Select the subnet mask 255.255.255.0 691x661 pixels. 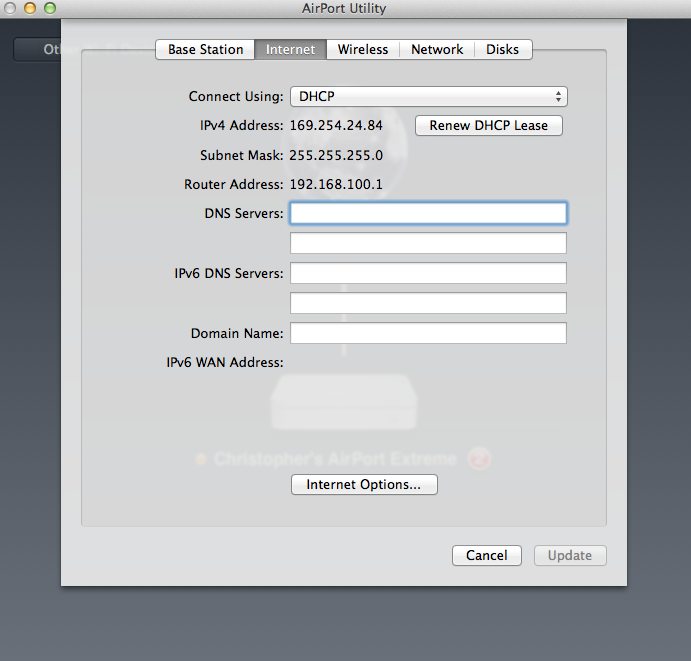(x=336, y=156)
